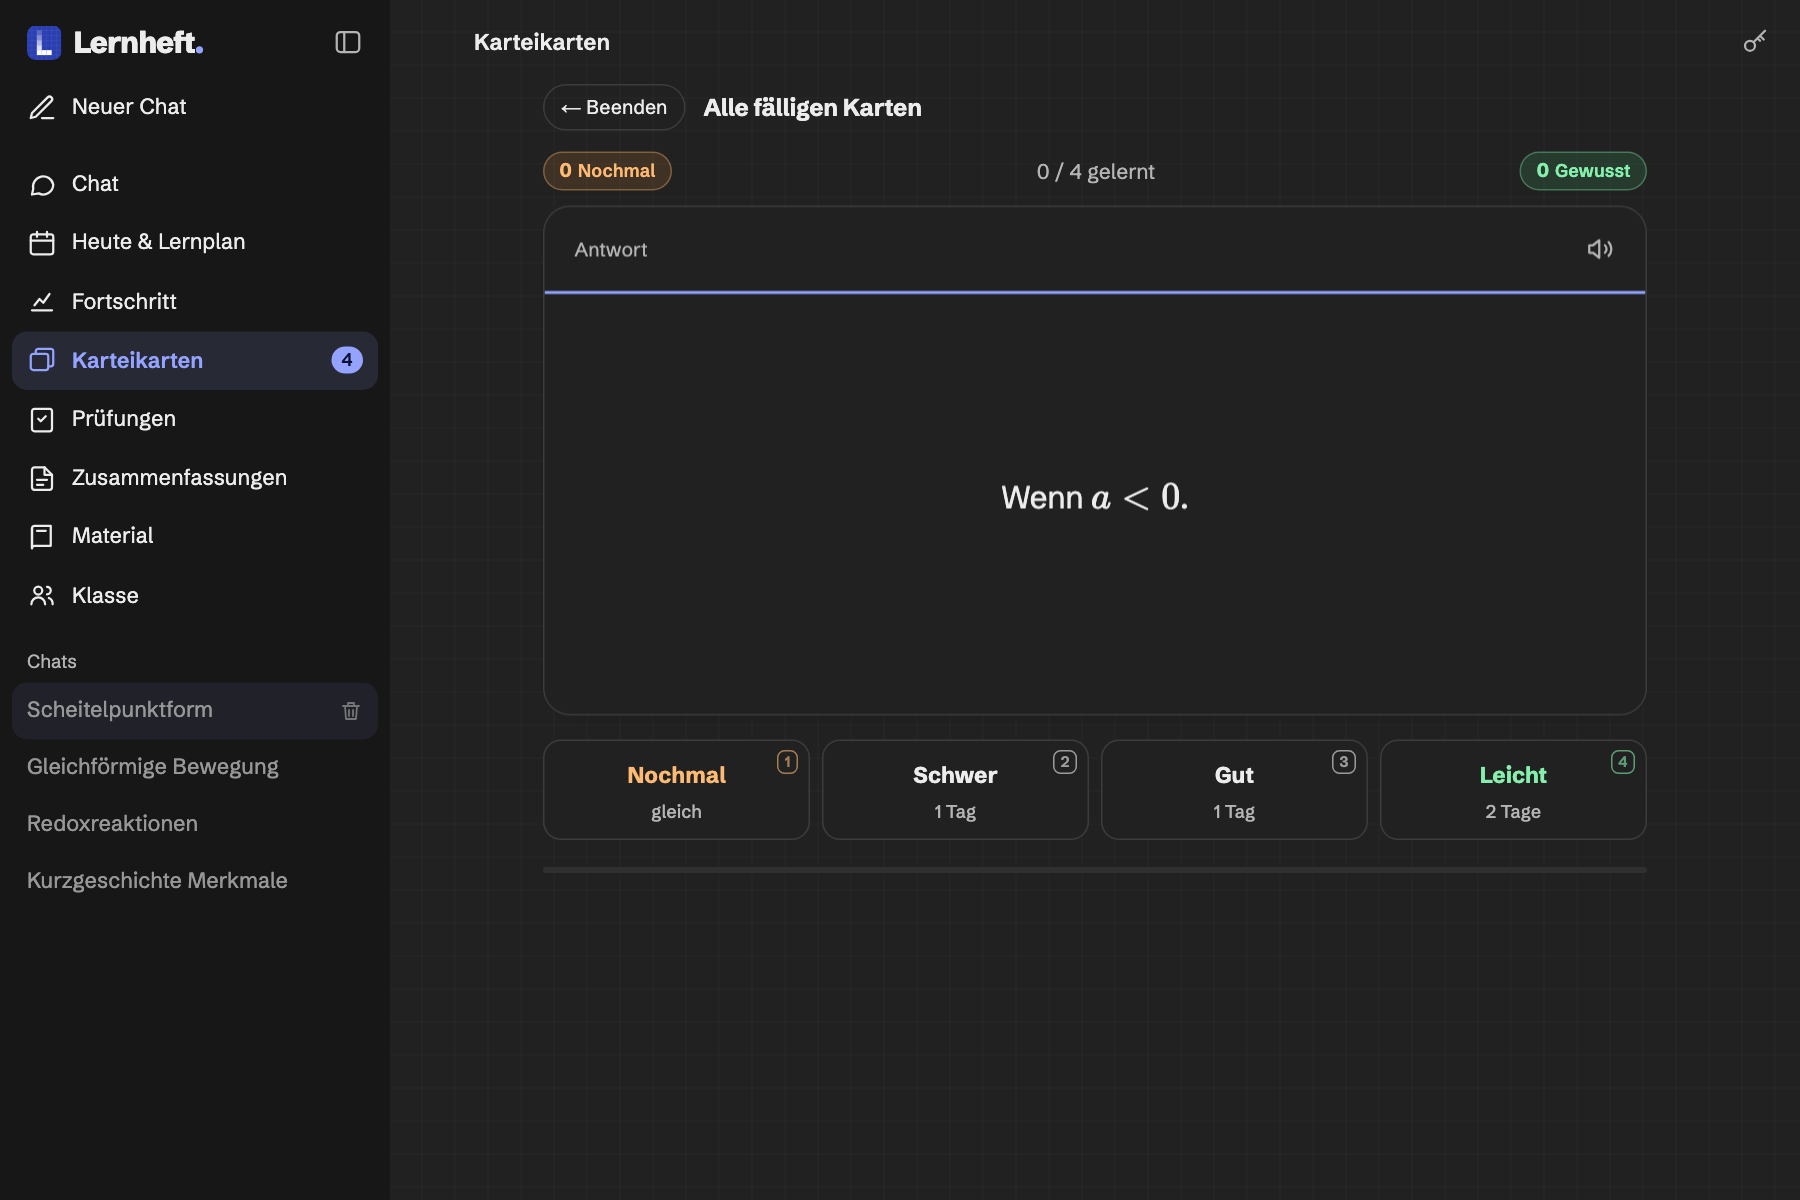Image resolution: width=1800 pixels, height=1200 pixels.
Task: Rate the card as Schwer
Action: [955, 790]
